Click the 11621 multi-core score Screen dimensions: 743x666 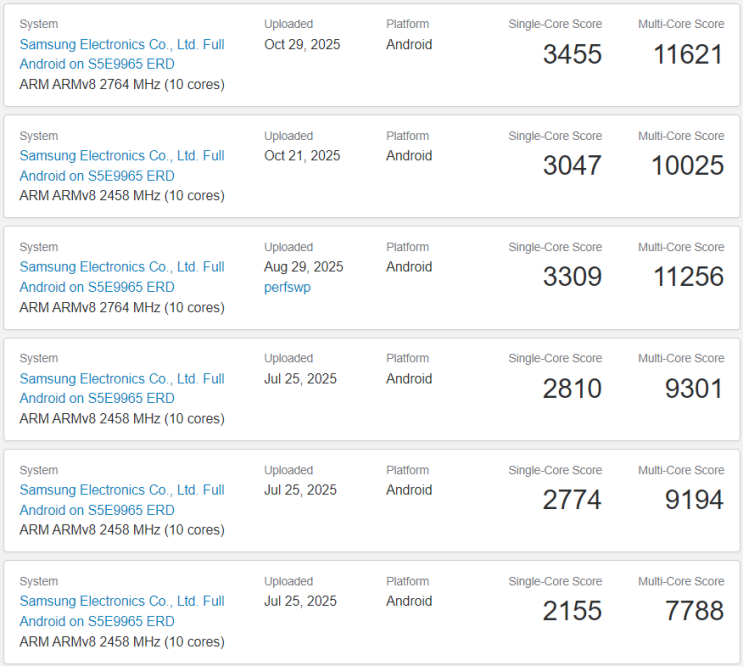pos(688,55)
